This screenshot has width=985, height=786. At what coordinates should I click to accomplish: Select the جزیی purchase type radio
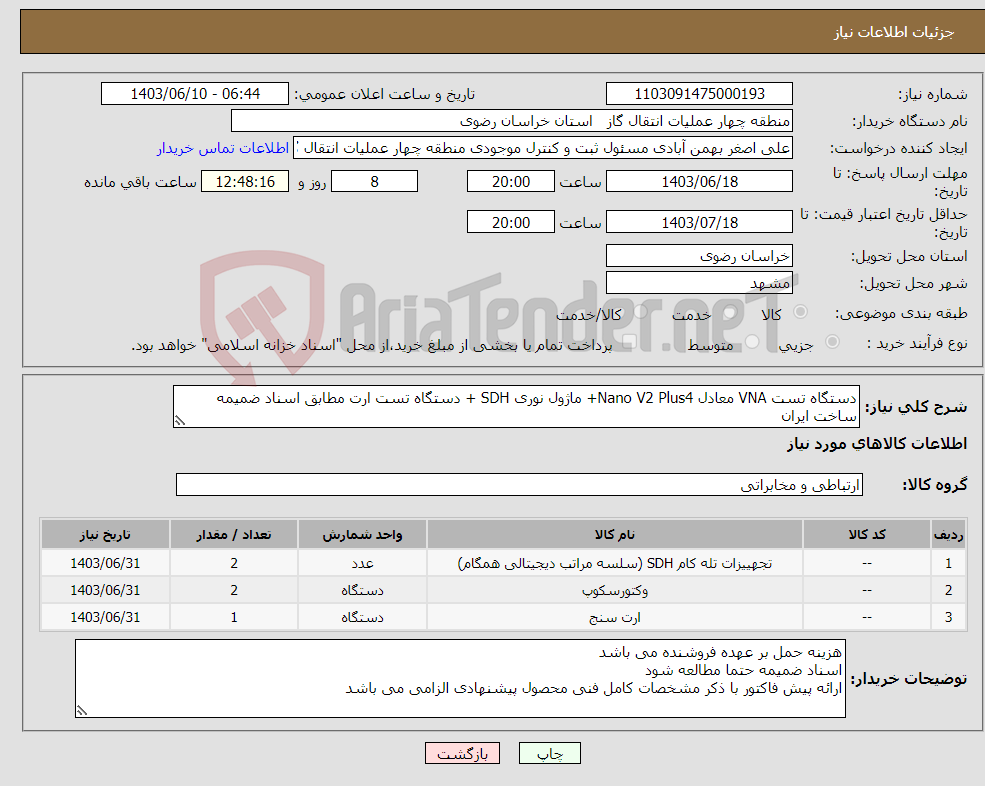point(832,342)
